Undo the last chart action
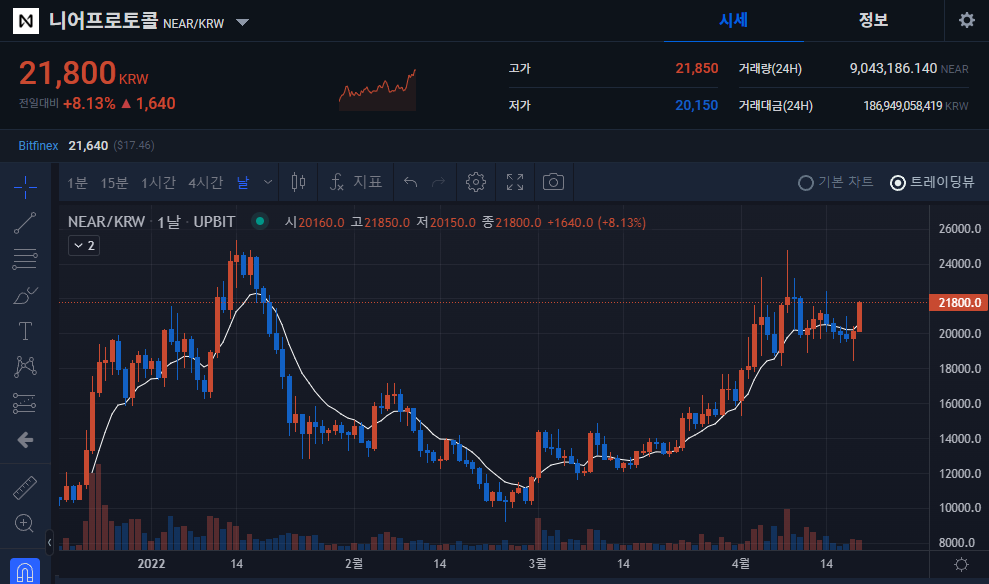989x584 pixels. coord(411,182)
